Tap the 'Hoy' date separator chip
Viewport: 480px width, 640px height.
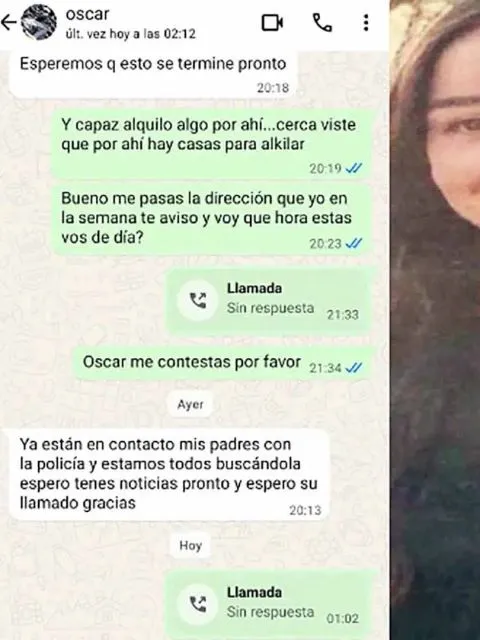(190, 545)
